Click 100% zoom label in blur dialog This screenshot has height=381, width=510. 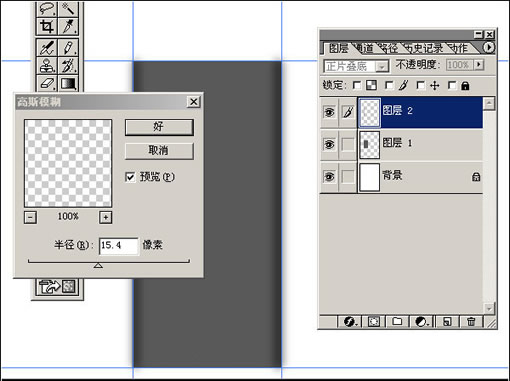pos(68,216)
